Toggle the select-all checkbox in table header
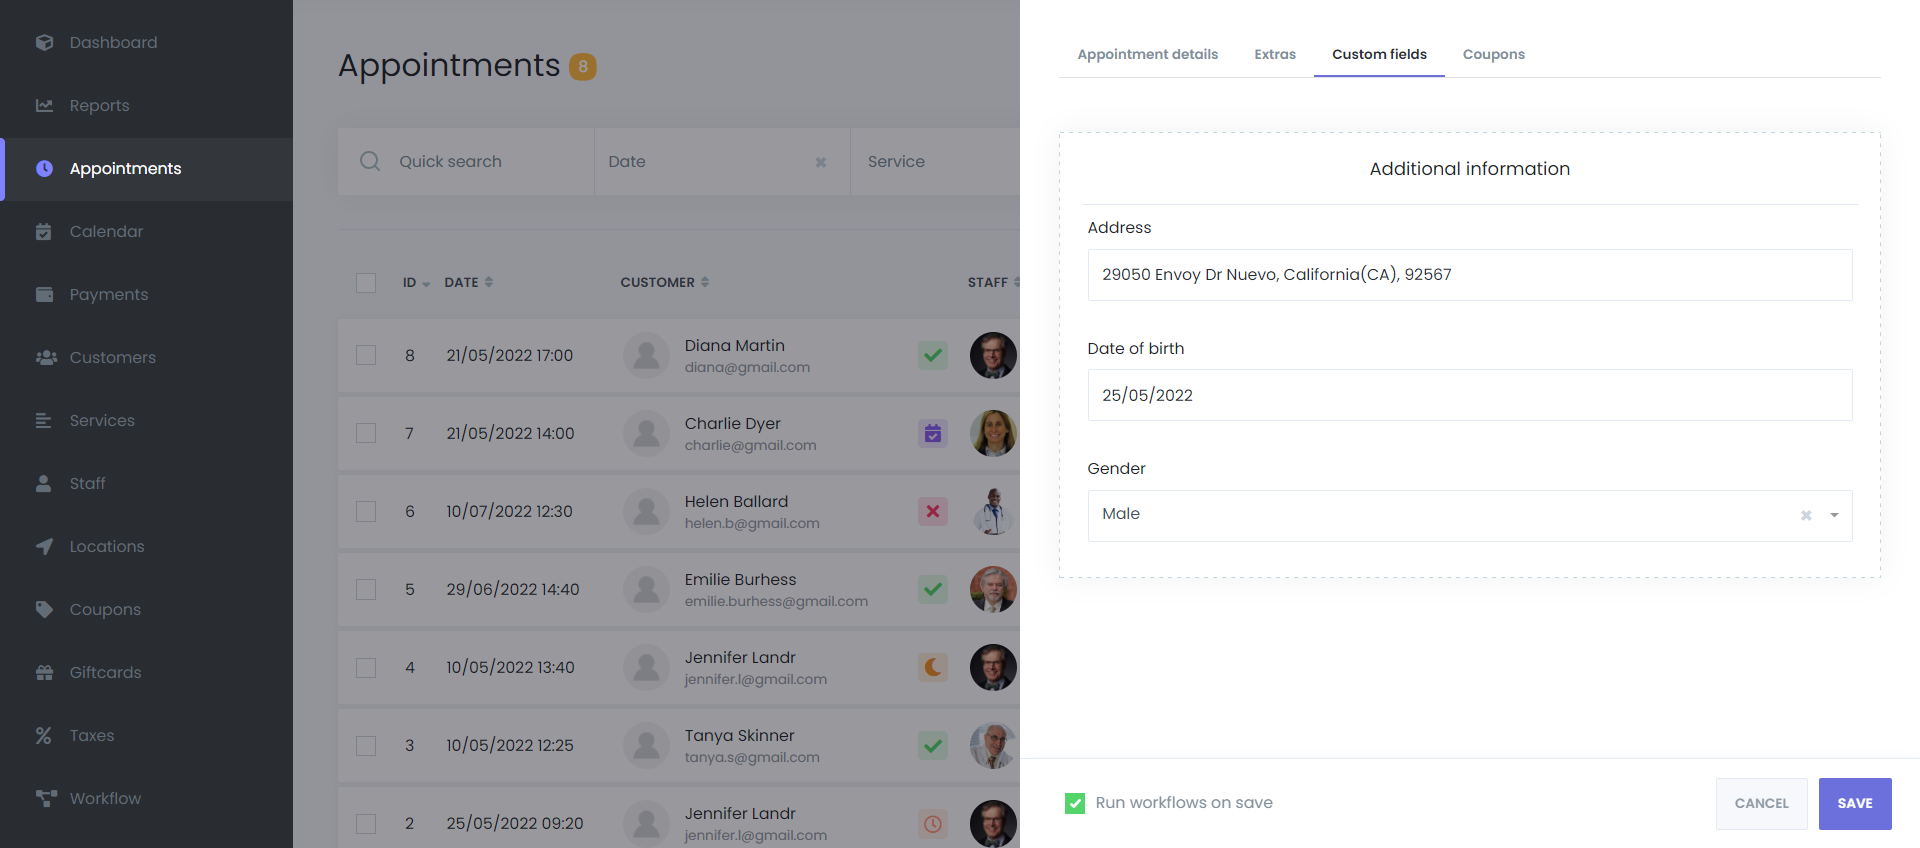This screenshot has height=848, width=1920. pyautogui.click(x=366, y=283)
